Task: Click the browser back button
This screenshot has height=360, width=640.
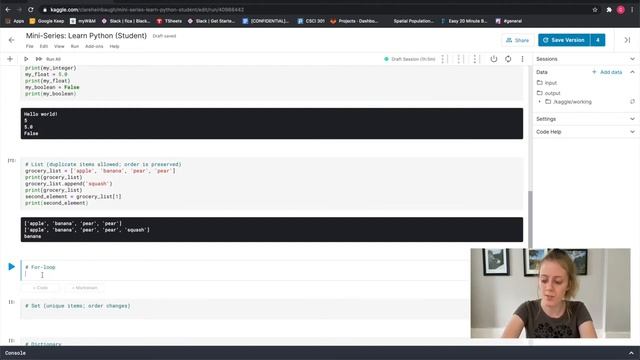Action: pos(8,9)
